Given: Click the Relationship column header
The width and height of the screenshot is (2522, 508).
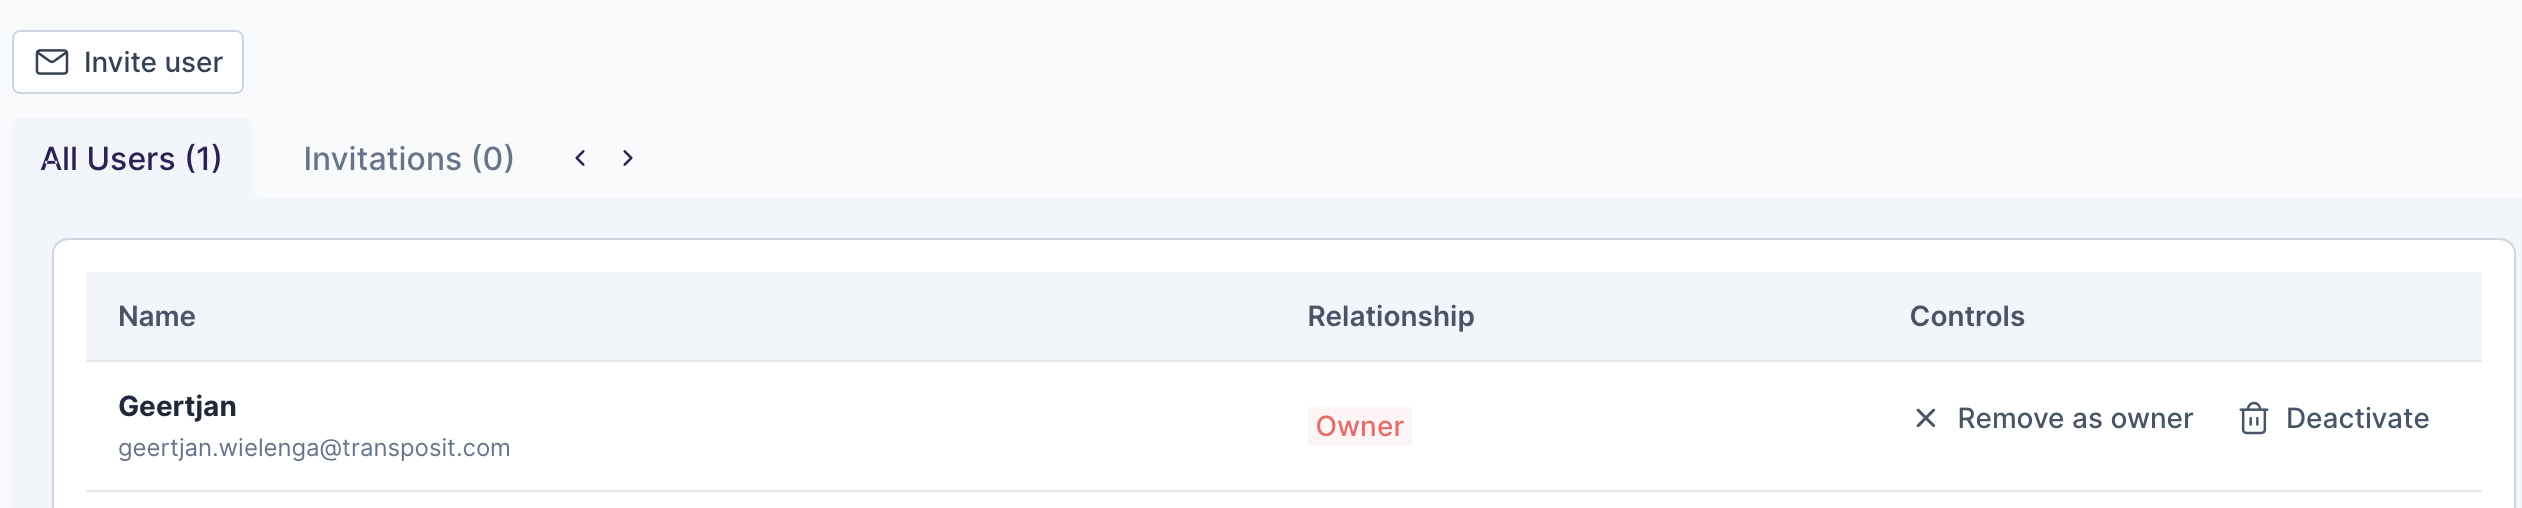Looking at the screenshot, I should tap(1390, 316).
